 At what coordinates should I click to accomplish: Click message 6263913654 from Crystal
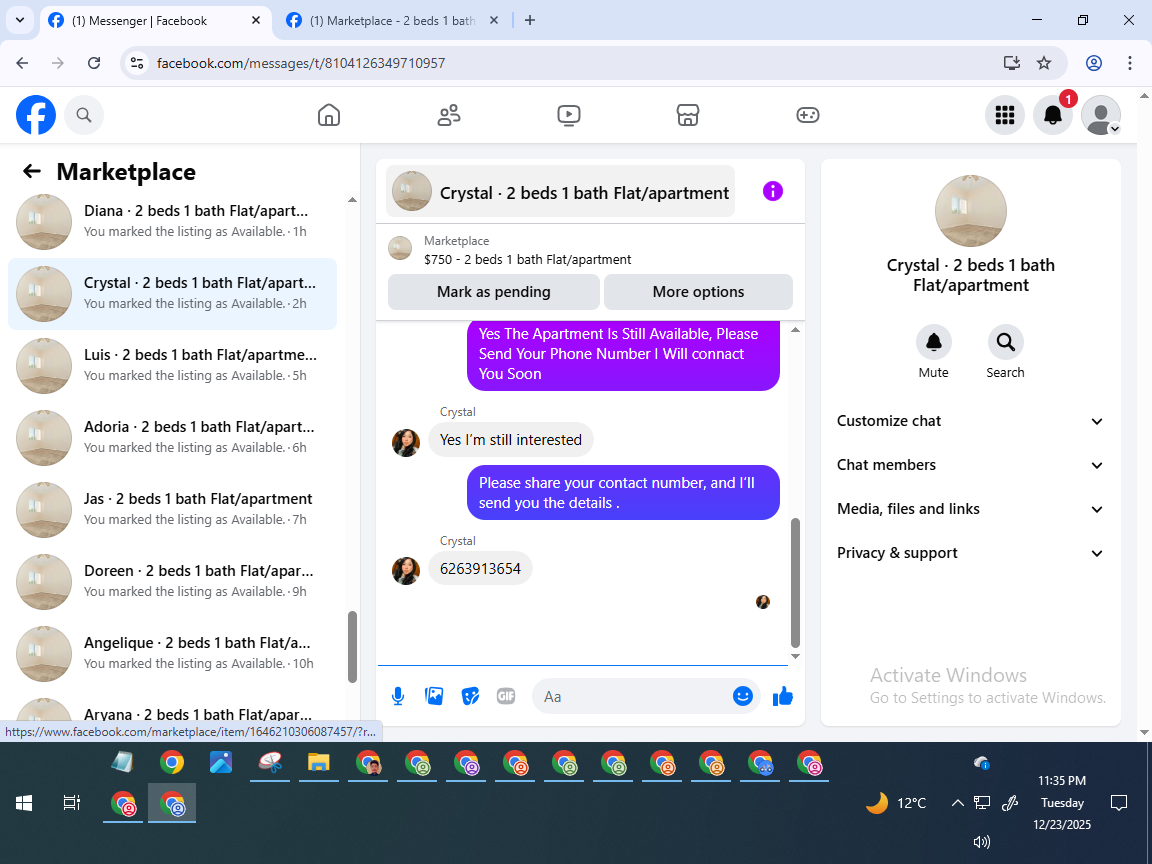pyautogui.click(x=480, y=569)
